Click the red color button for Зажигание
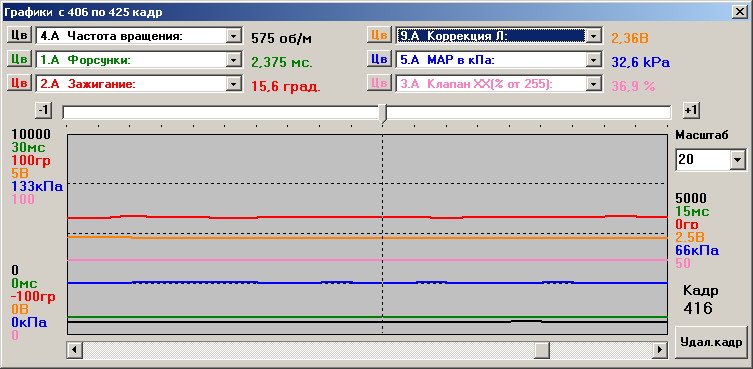This screenshot has height=369, width=753. click(x=19, y=83)
